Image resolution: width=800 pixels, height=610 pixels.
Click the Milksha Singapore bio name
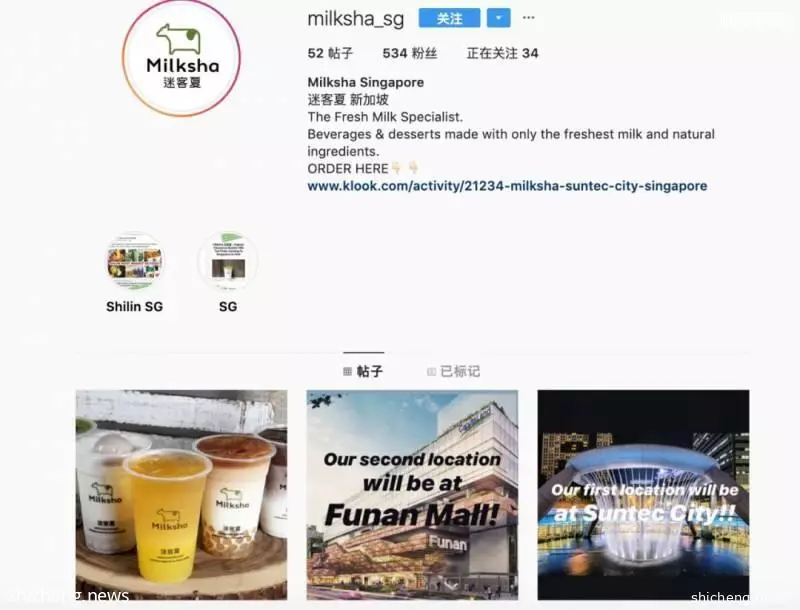366,82
